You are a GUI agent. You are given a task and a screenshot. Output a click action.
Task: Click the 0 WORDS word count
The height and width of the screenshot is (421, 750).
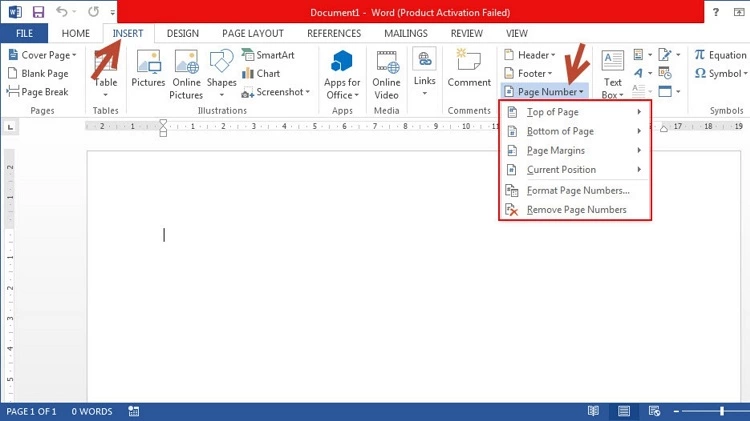click(x=92, y=411)
